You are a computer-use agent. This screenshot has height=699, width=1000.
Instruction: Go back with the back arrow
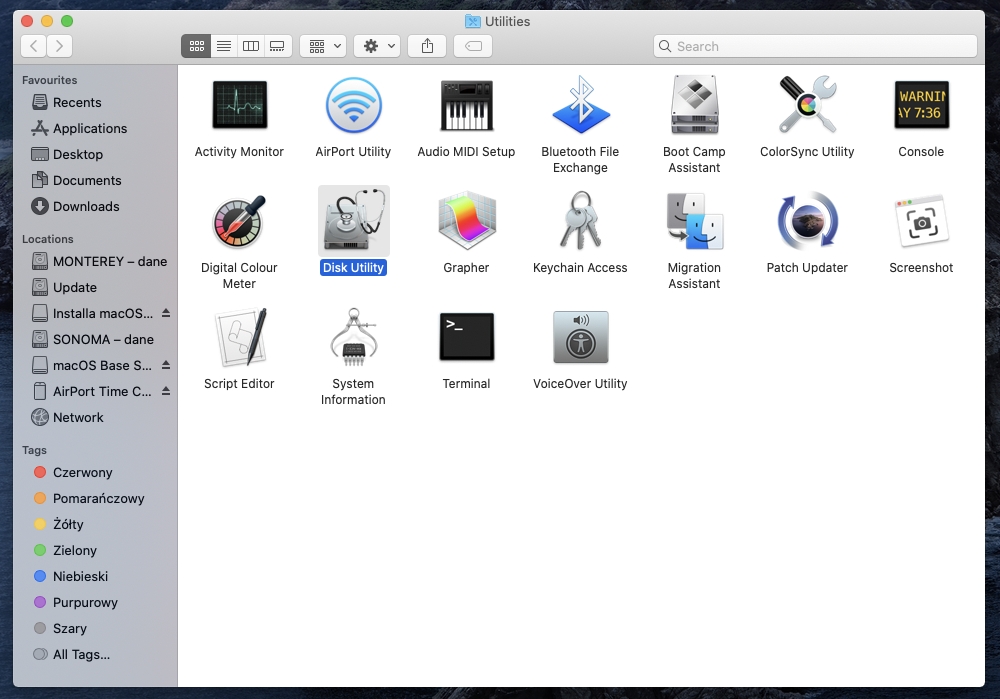coord(34,46)
